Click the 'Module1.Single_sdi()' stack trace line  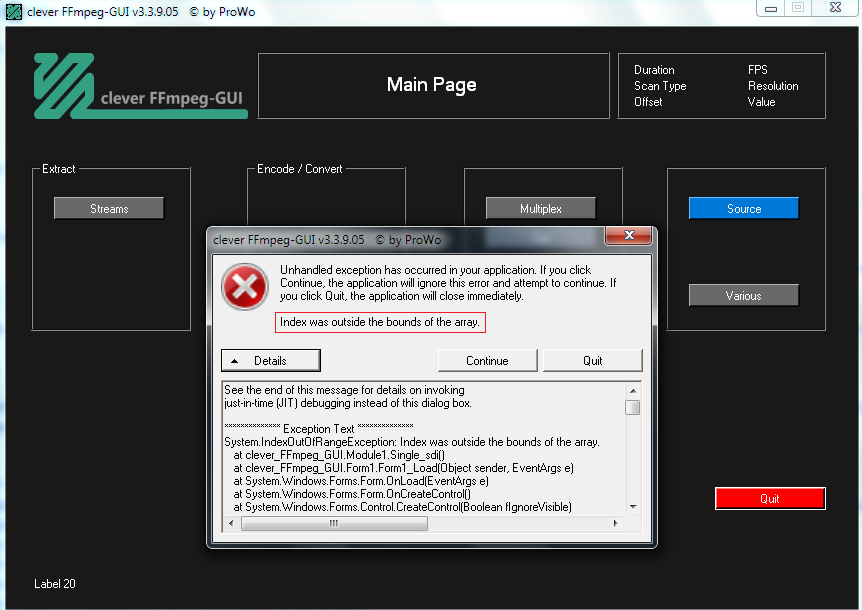coord(339,455)
